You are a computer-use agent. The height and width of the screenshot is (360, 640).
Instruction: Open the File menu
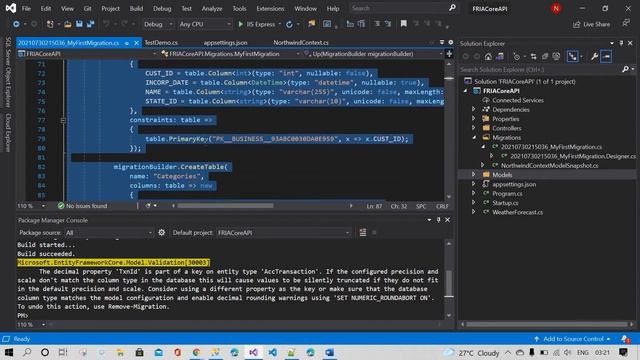click(26, 8)
